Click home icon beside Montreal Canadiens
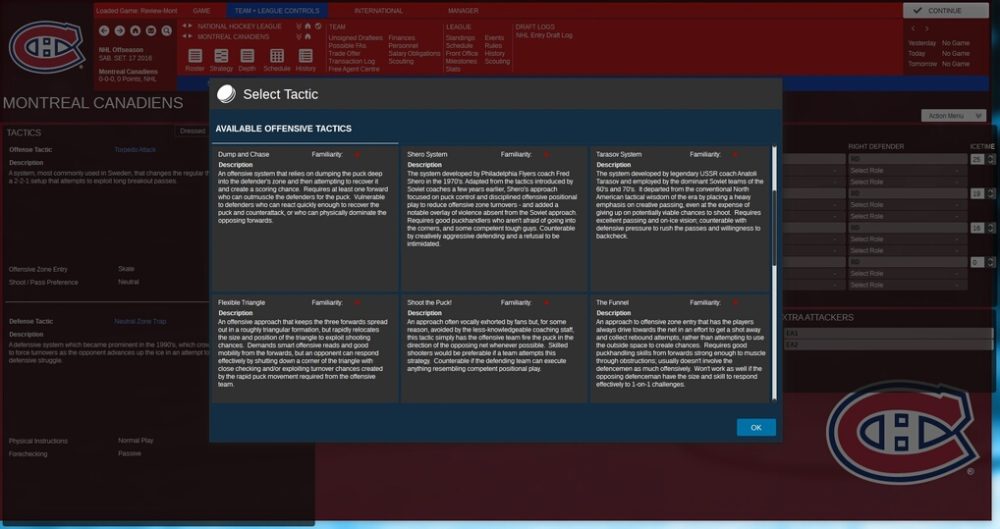The width and height of the screenshot is (1000, 529). coord(308,36)
